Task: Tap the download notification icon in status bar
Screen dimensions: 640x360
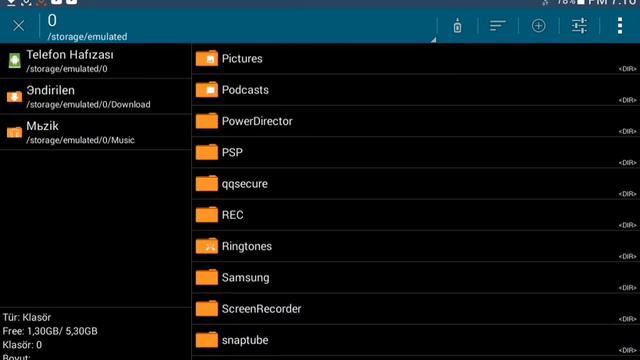Action: tap(11, 2)
